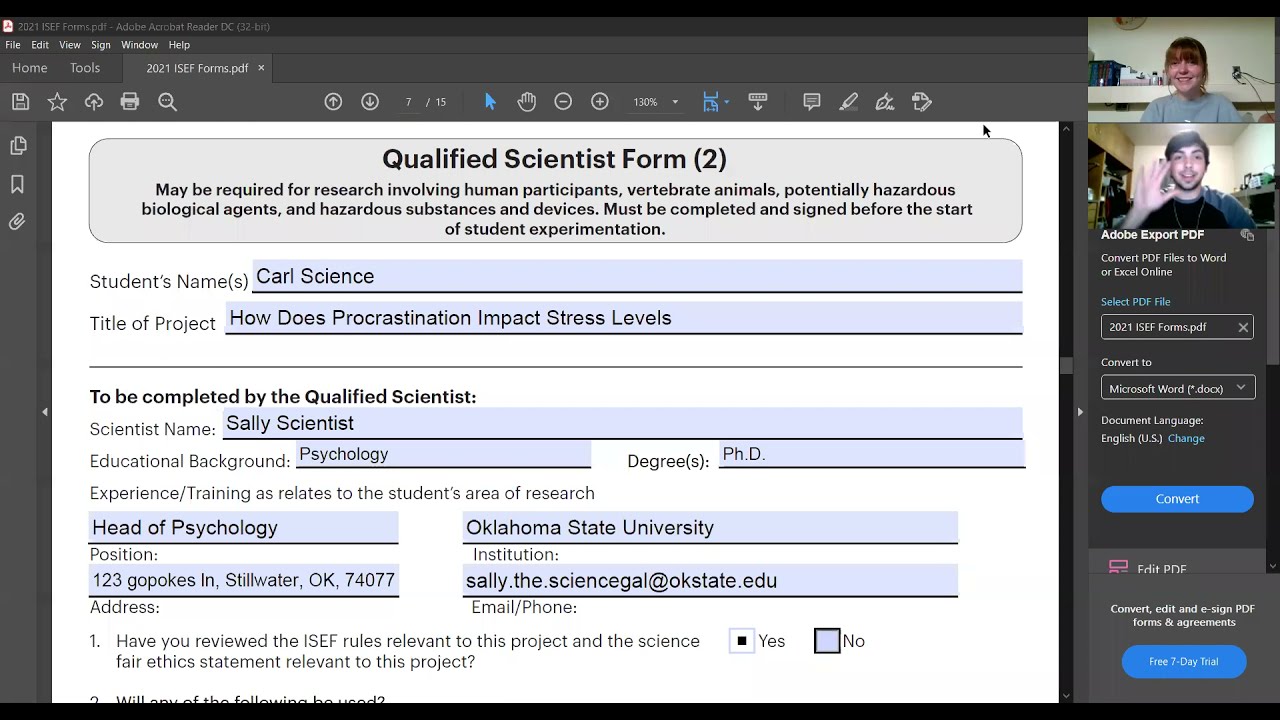Remove selected 2021 ISEF Forms.pdf file
The width and height of the screenshot is (1280, 720).
[1243, 327]
